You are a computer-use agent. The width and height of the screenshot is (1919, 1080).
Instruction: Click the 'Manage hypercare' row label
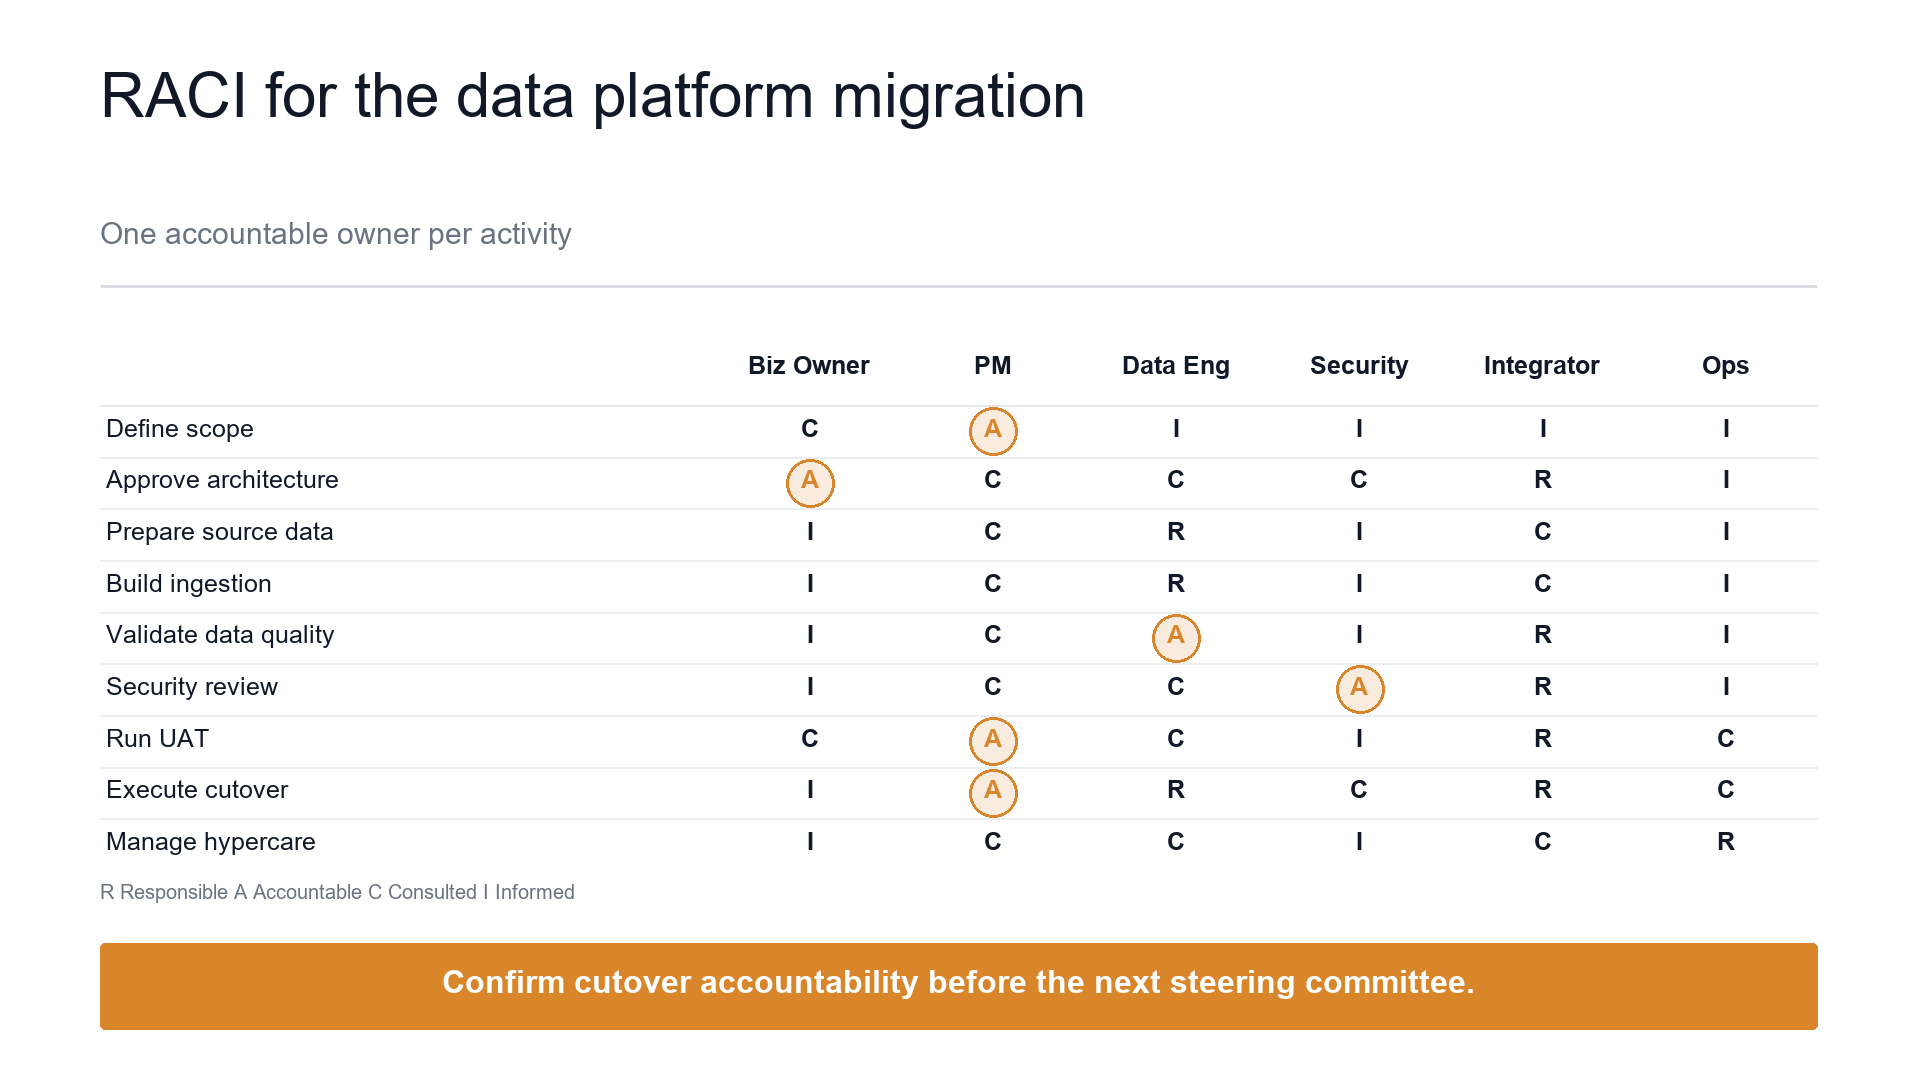tap(211, 842)
